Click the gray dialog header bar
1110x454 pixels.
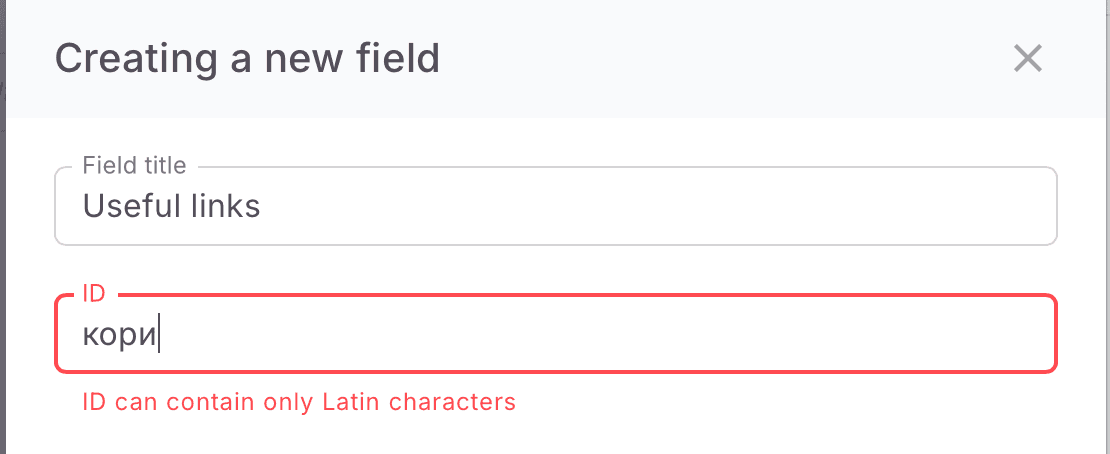coord(700,59)
